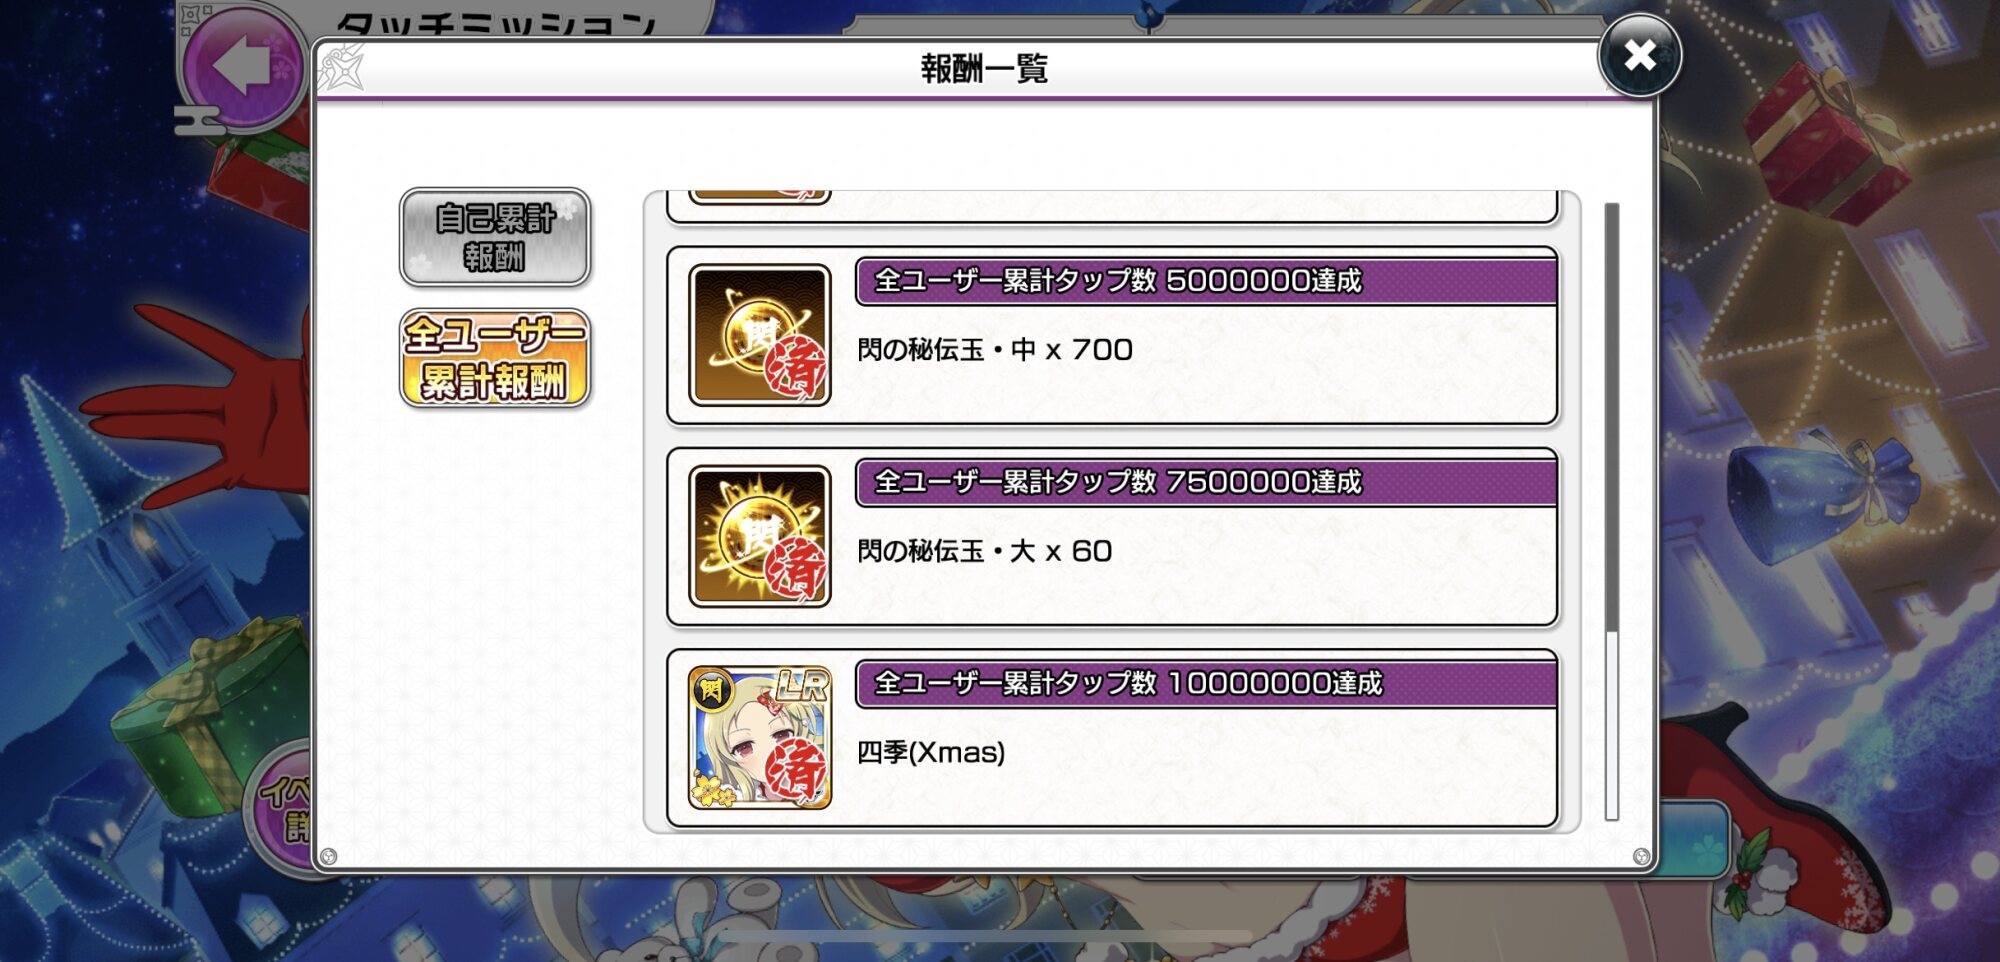Select the 全ユーザー累計報酬 tab
The height and width of the screenshot is (962, 2000).
pos(495,358)
